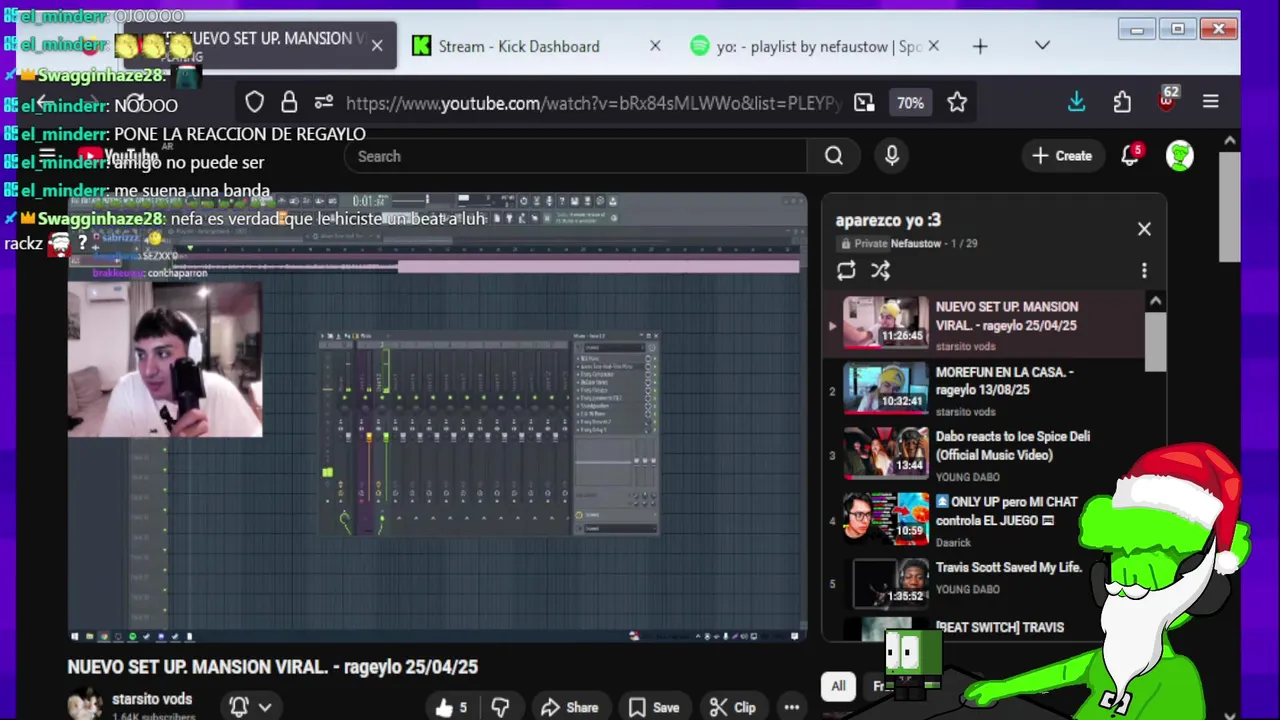Click picture-in-picture icon in address bar
The image size is (1280, 720).
tap(864, 102)
